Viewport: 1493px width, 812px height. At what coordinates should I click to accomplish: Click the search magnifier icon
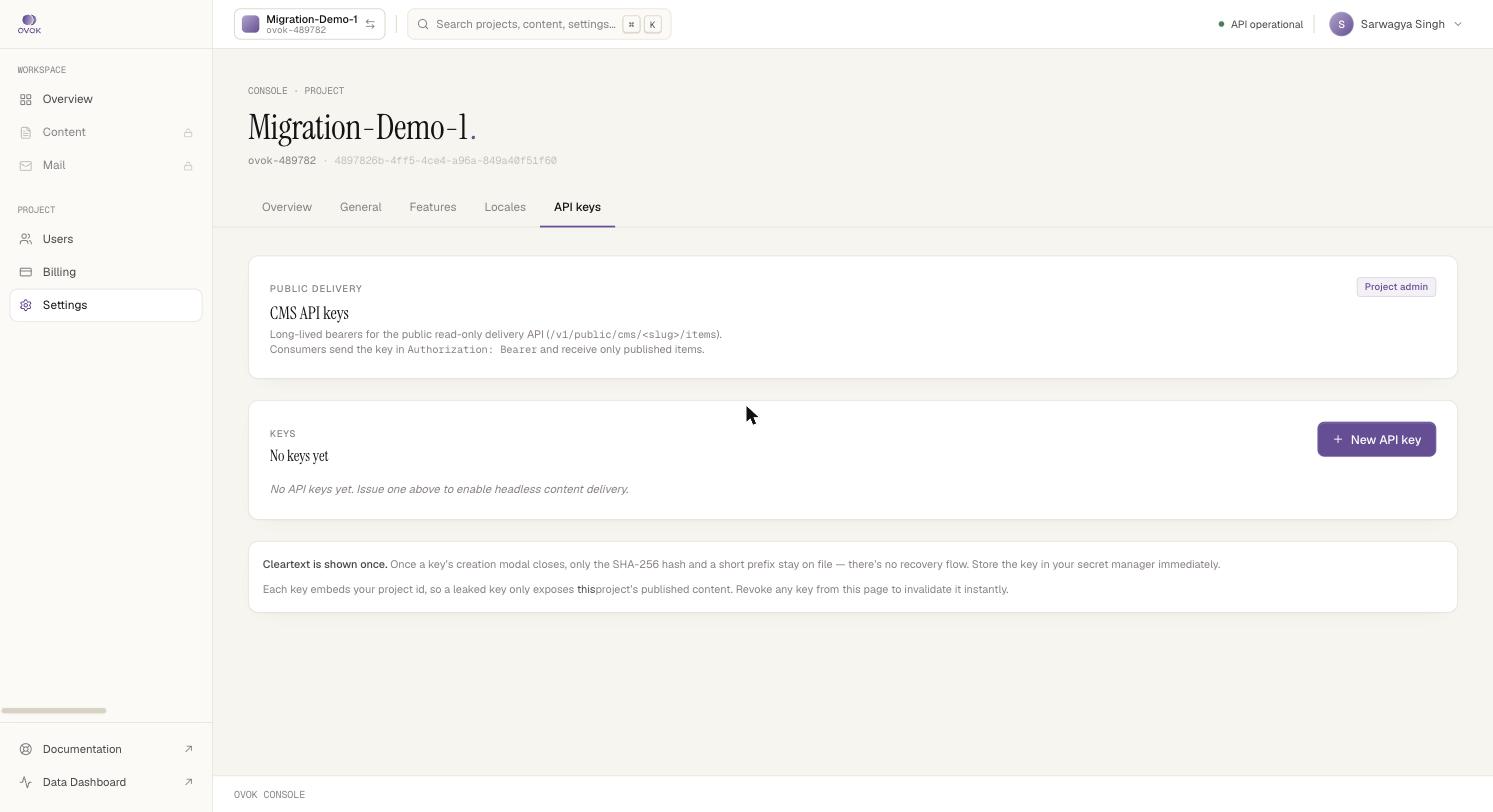423,24
